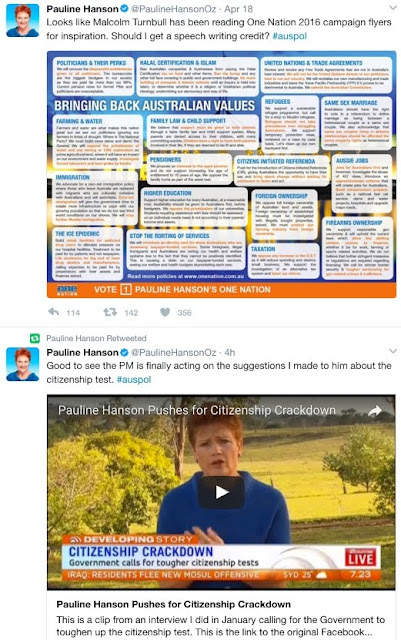This screenshot has width=401, height=640.
Task: Open Pauline Hanson avatar on second tweet
Action: (23, 364)
